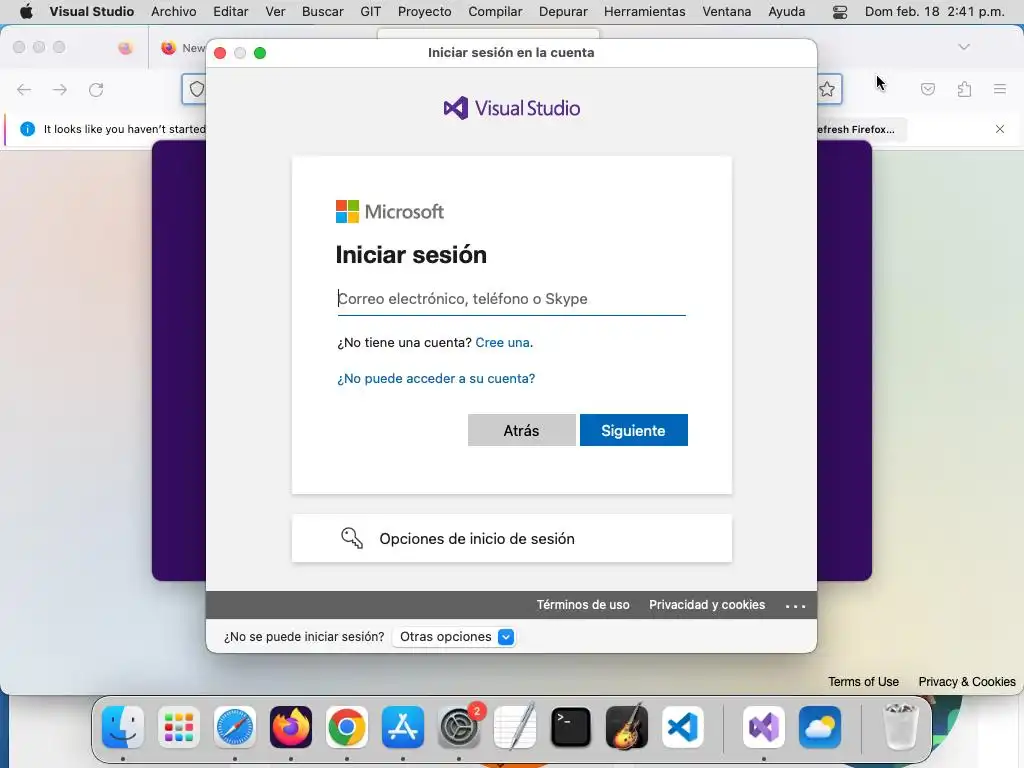Open System Settings in the Dock
Image resolution: width=1024 pixels, height=768 pixels.
pos(458,727)
